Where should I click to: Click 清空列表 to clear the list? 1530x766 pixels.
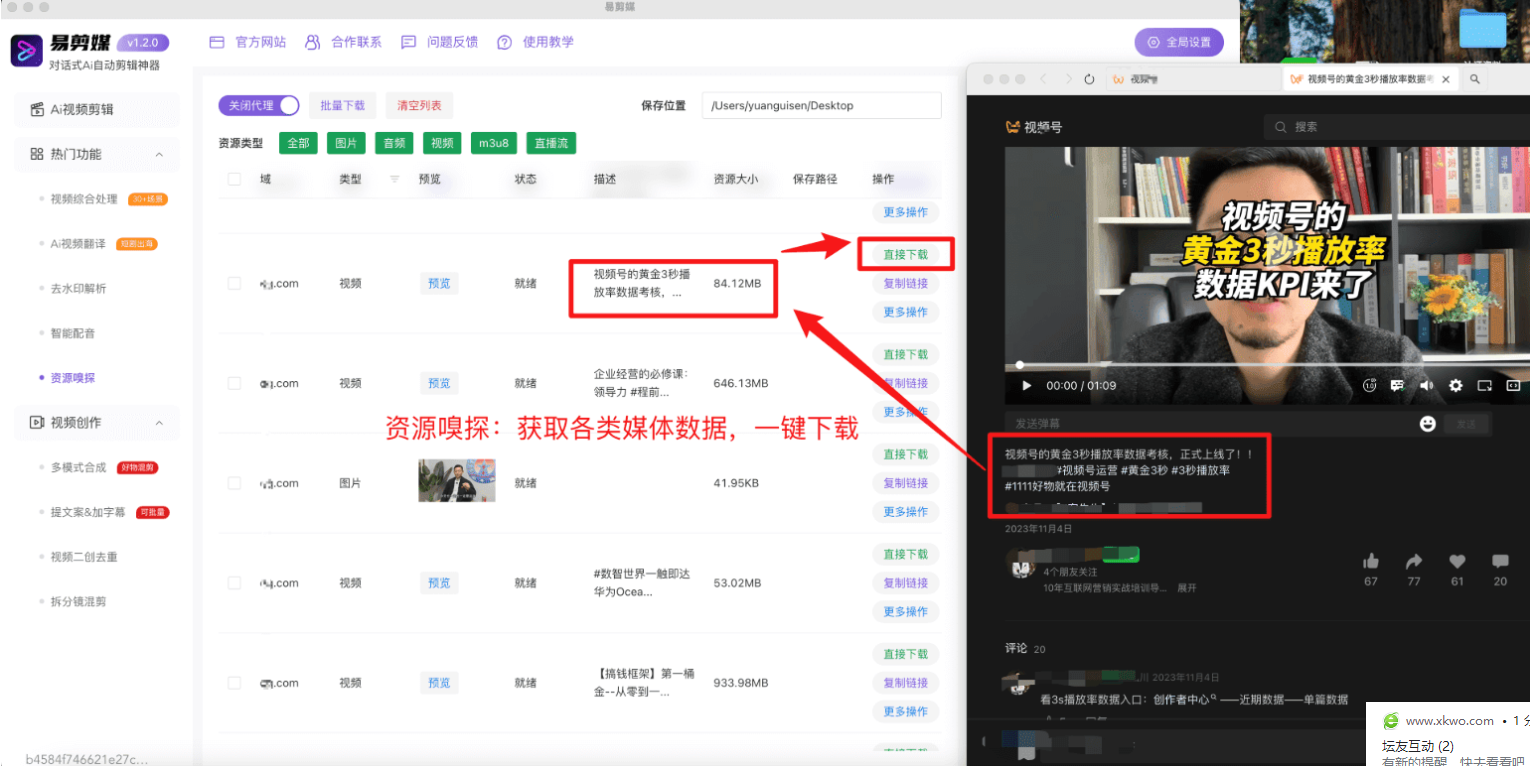point(419,104)
